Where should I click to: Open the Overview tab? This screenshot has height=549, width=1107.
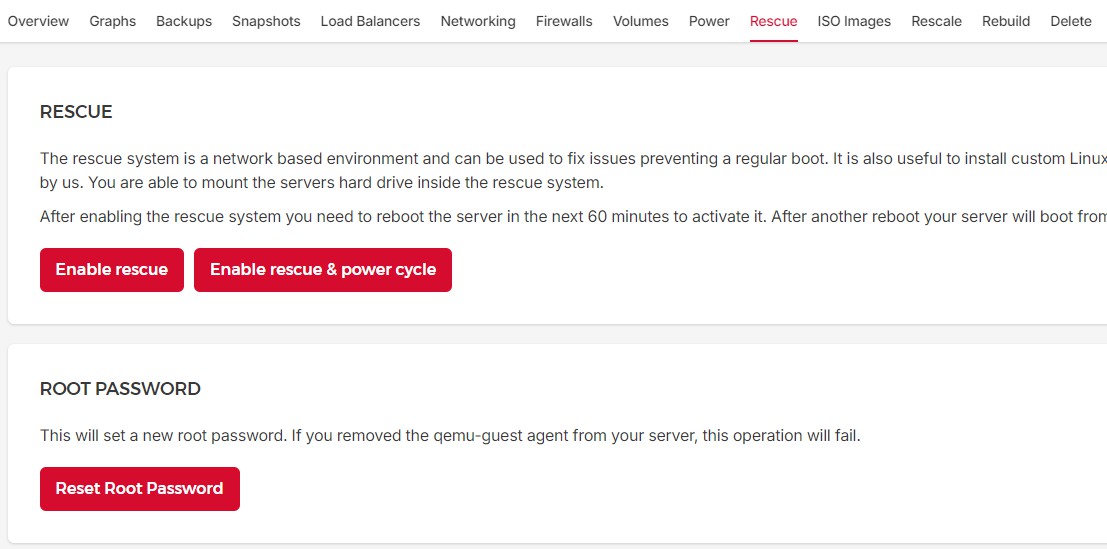click(x=38, y=21)
